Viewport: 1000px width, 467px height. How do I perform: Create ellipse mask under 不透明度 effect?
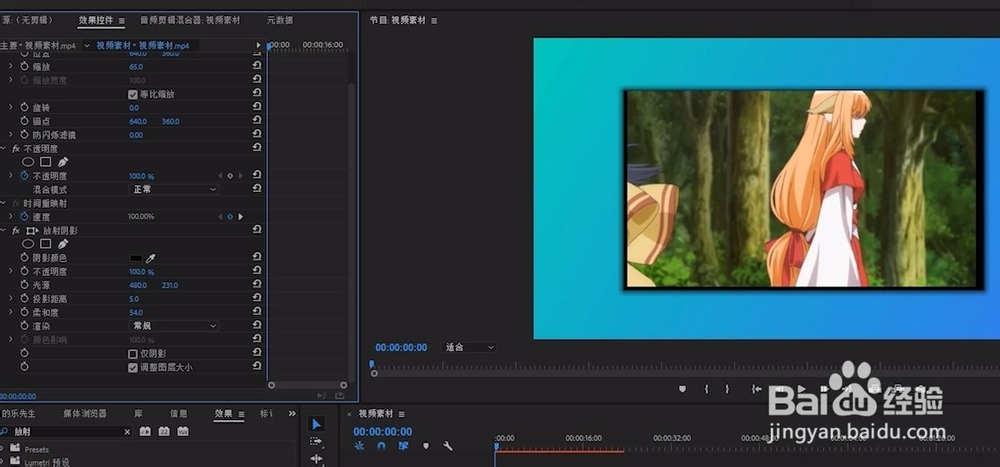[x=27, y=162]
